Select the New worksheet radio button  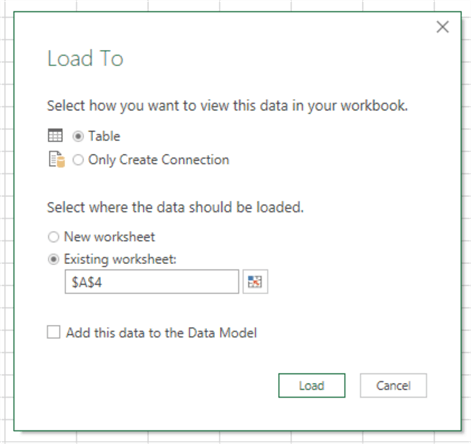pyautogui.click(x=53, y=237)
